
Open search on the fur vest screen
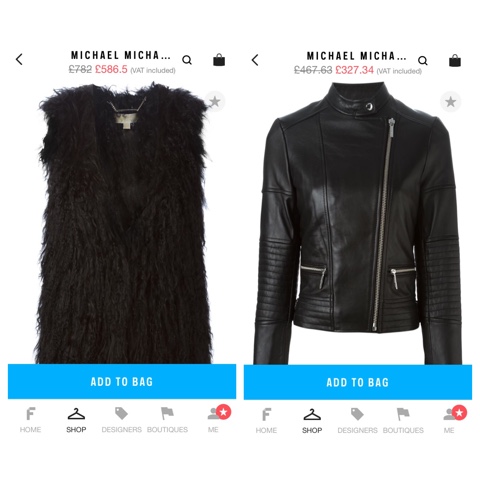(187, 60)
